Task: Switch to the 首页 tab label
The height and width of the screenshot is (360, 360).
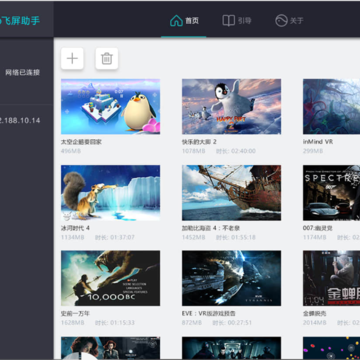Action: [192, 21]
